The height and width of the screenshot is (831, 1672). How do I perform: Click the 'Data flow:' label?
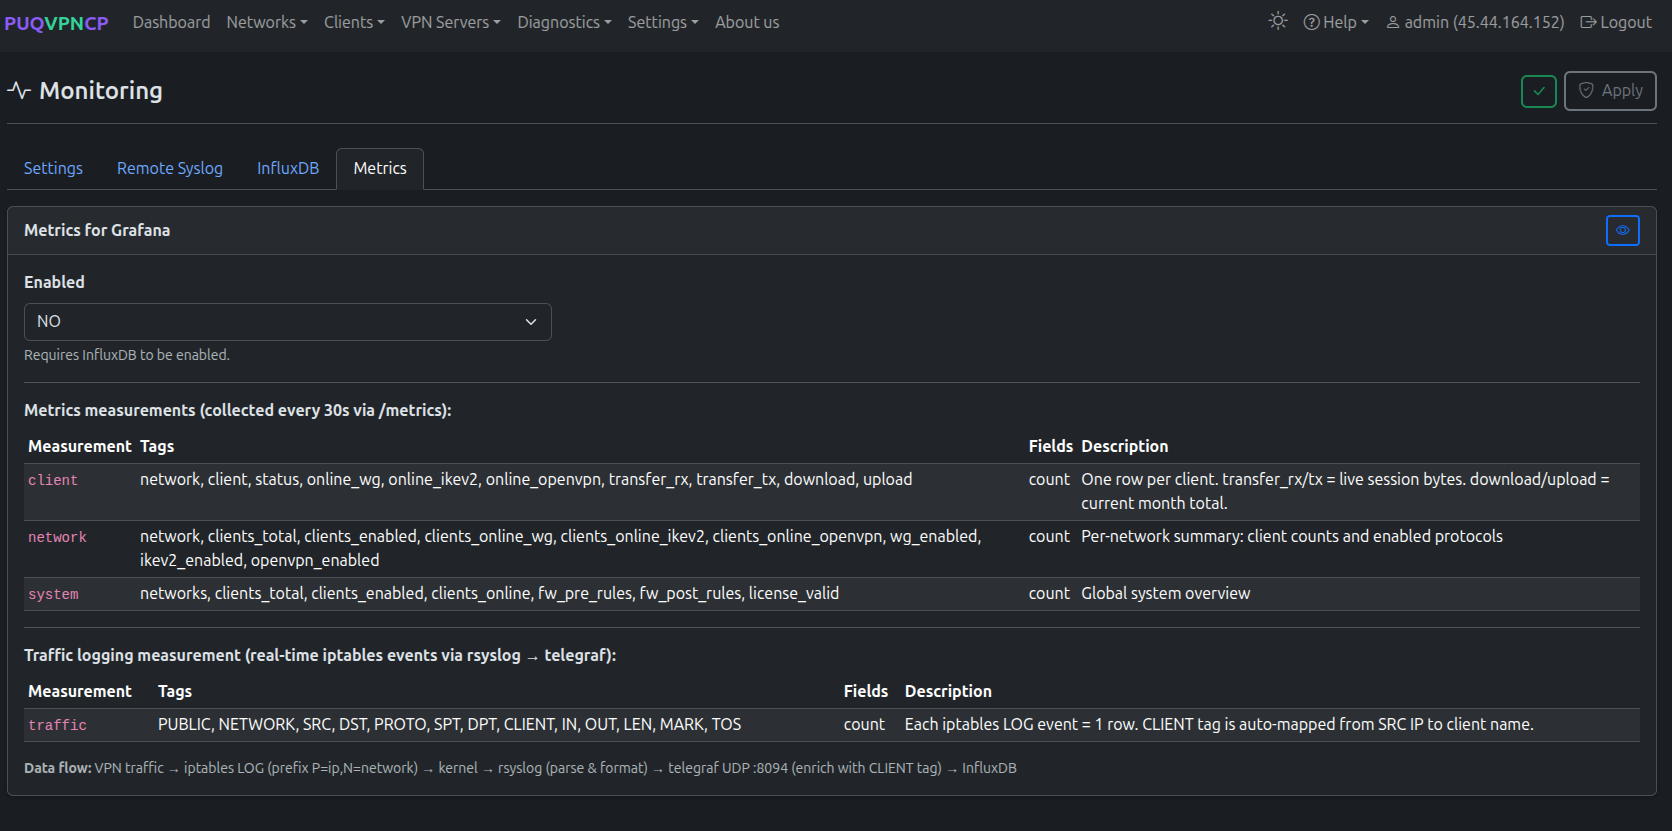(57, 768)
